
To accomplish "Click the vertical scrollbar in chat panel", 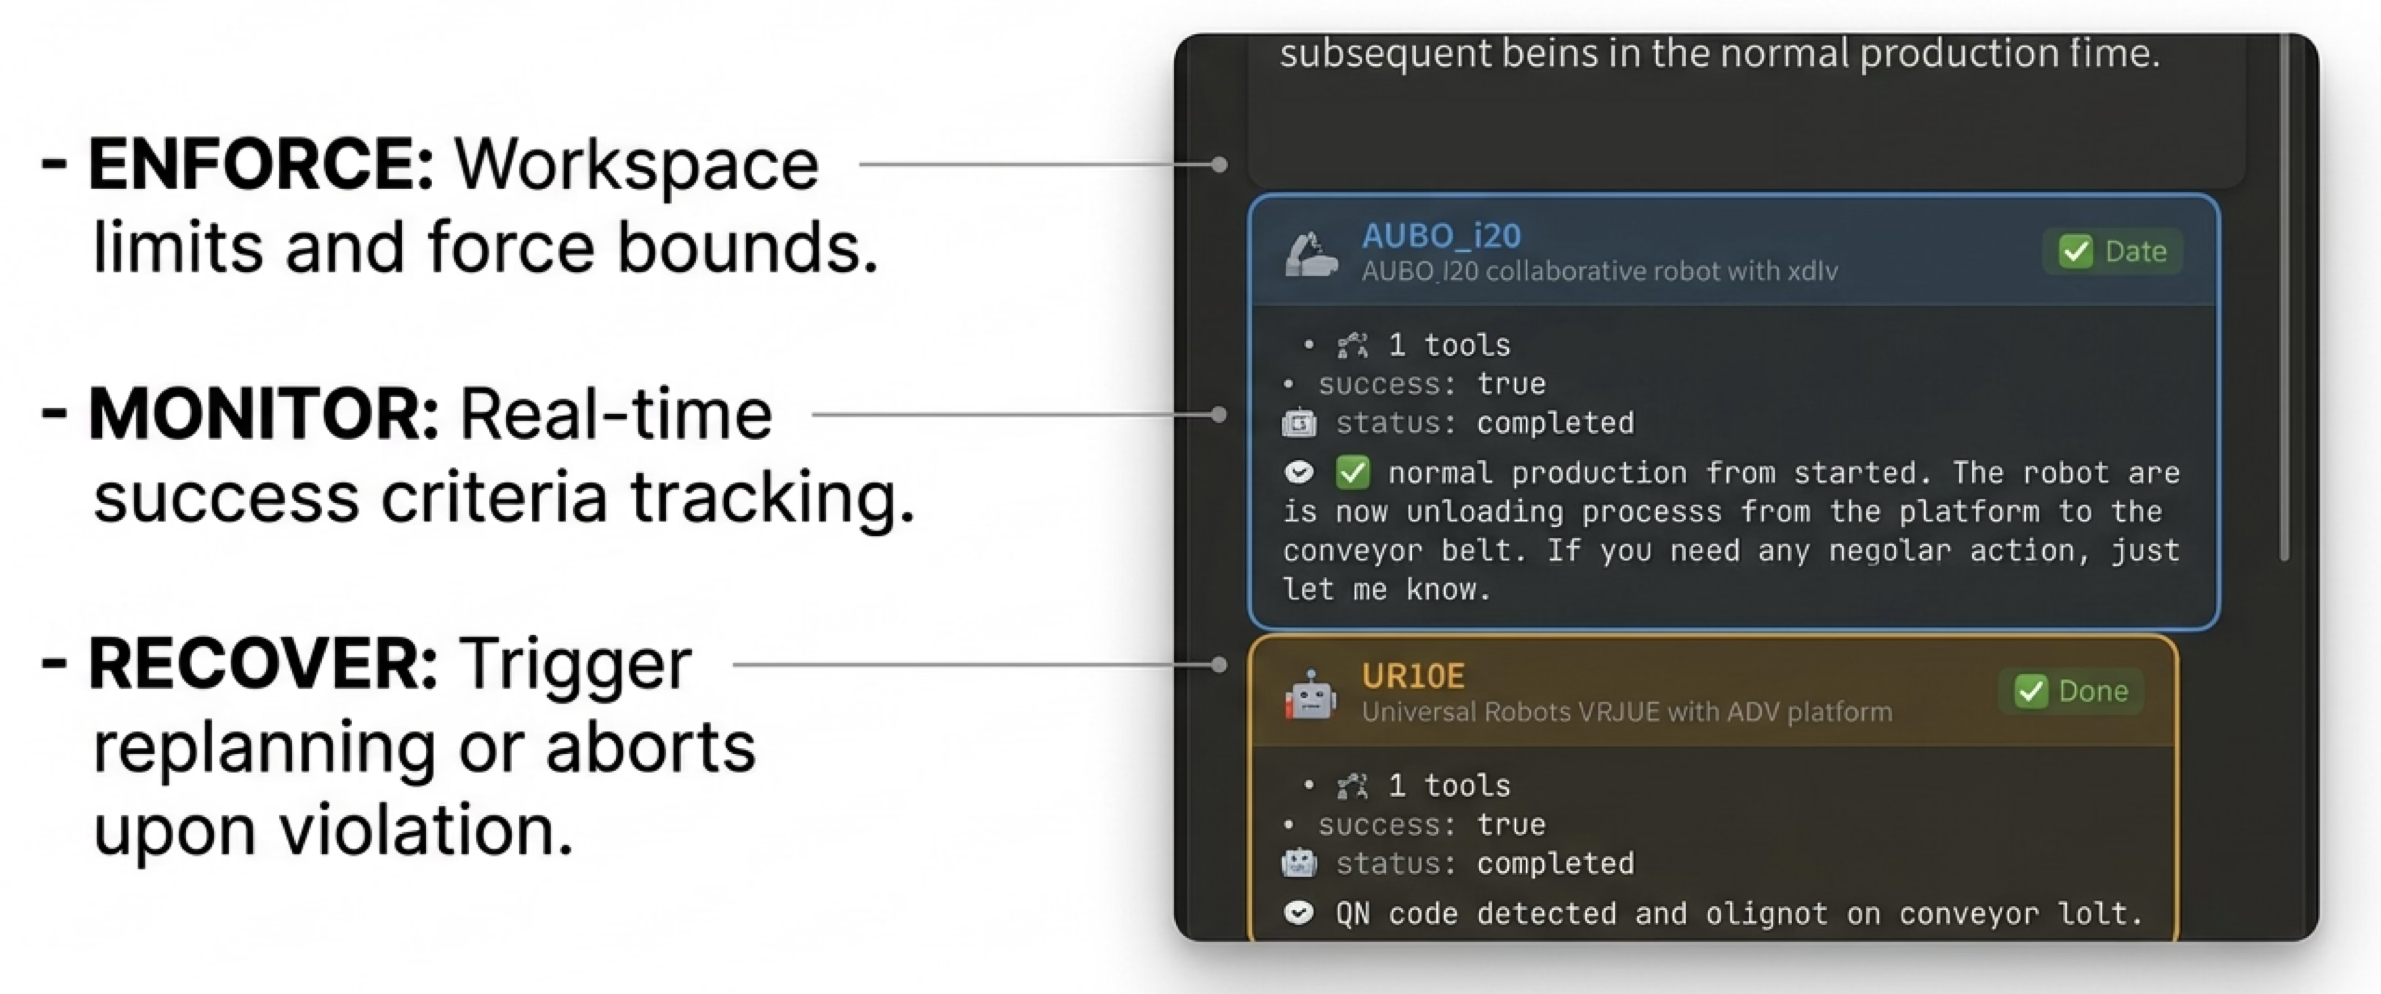I will [x=2285, y=300].
